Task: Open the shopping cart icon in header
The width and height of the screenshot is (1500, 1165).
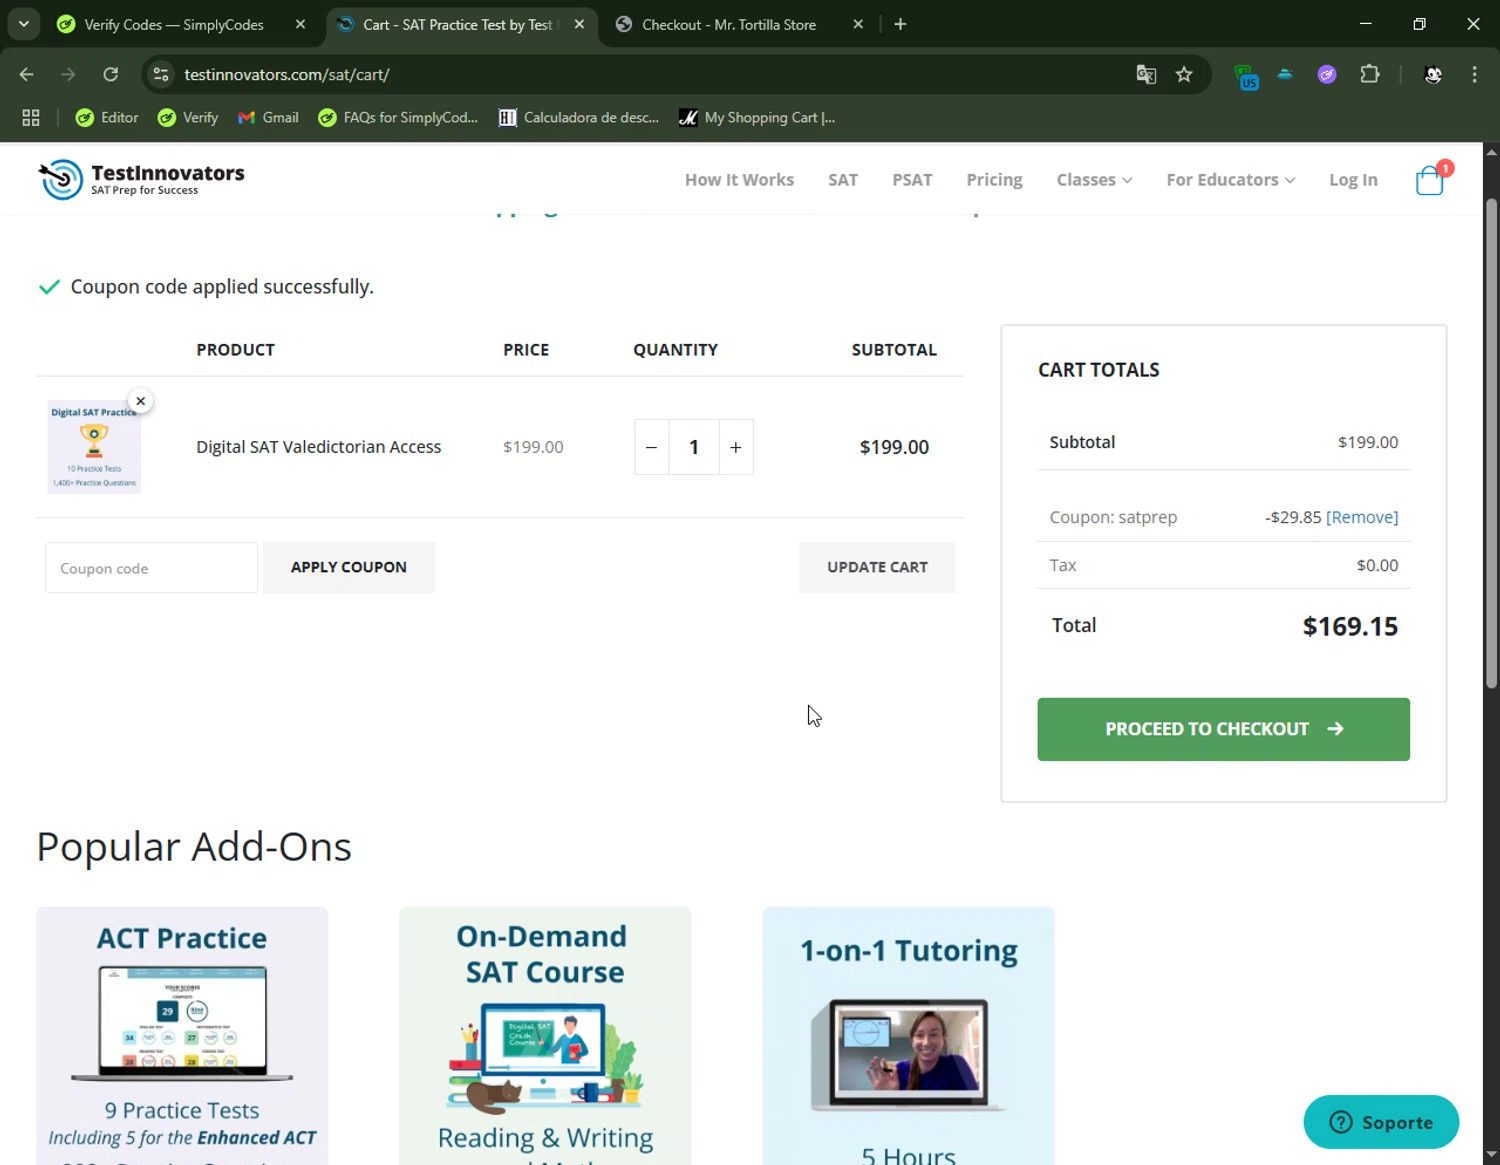Action: pos(1430,180)
